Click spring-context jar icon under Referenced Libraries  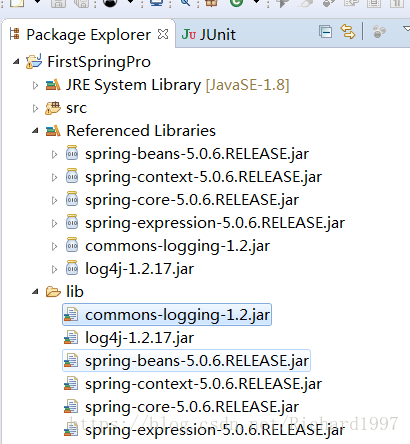click(x=72, y=176)
